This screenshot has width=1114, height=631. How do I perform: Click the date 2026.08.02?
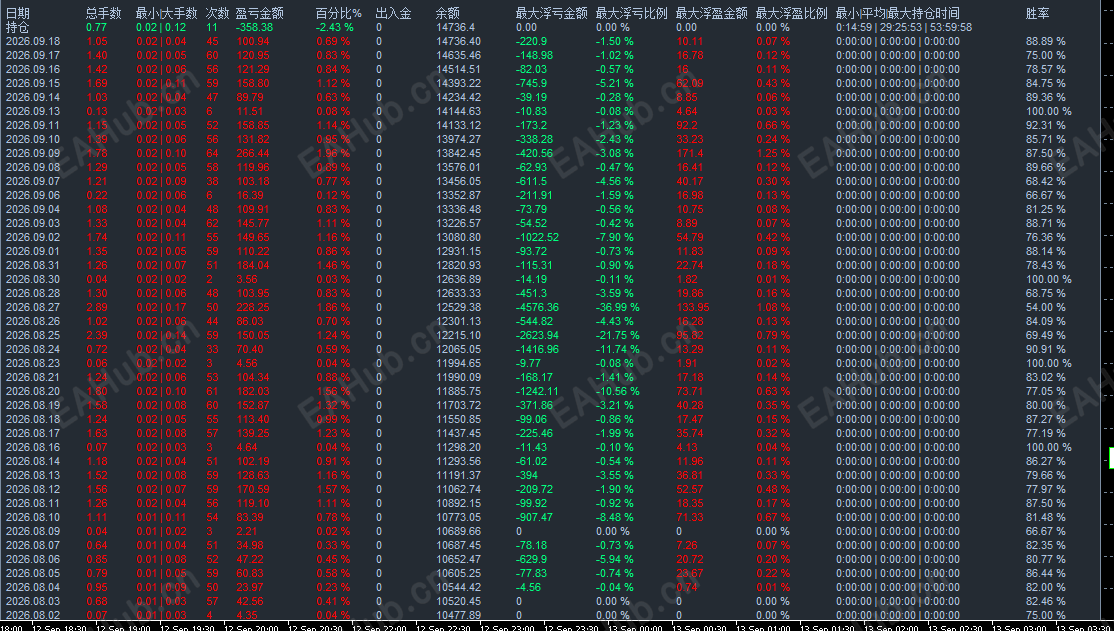point(33,615)
